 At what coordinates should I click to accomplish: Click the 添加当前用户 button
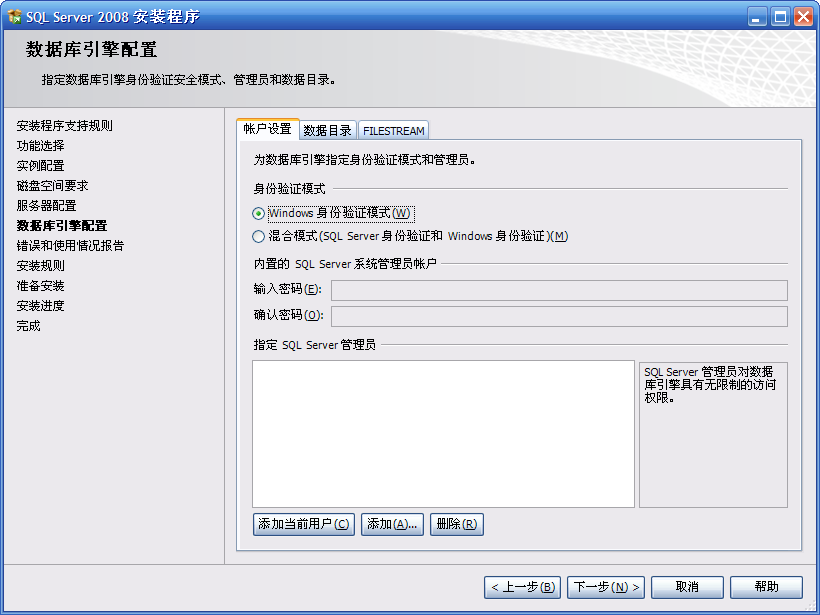tap(304, 524)
